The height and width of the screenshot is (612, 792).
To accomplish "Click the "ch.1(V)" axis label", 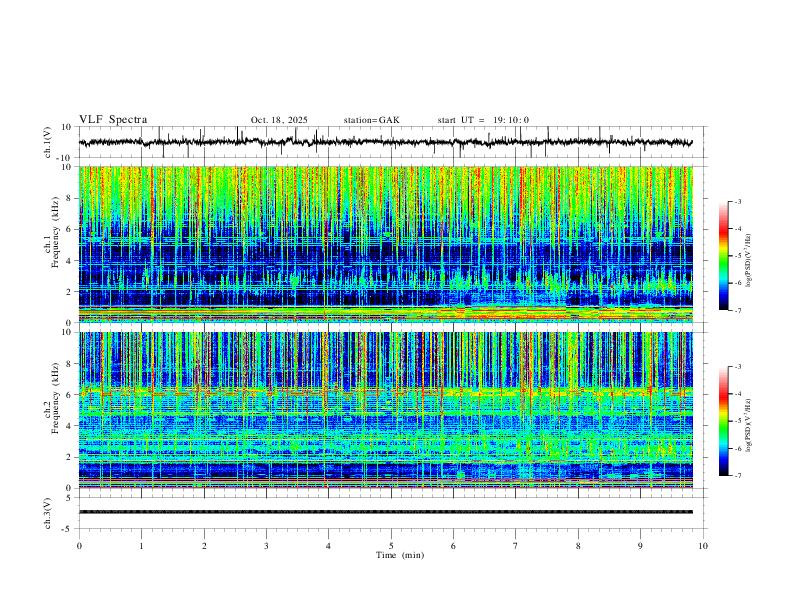I will pyautogui.click(x=48, y=142).
